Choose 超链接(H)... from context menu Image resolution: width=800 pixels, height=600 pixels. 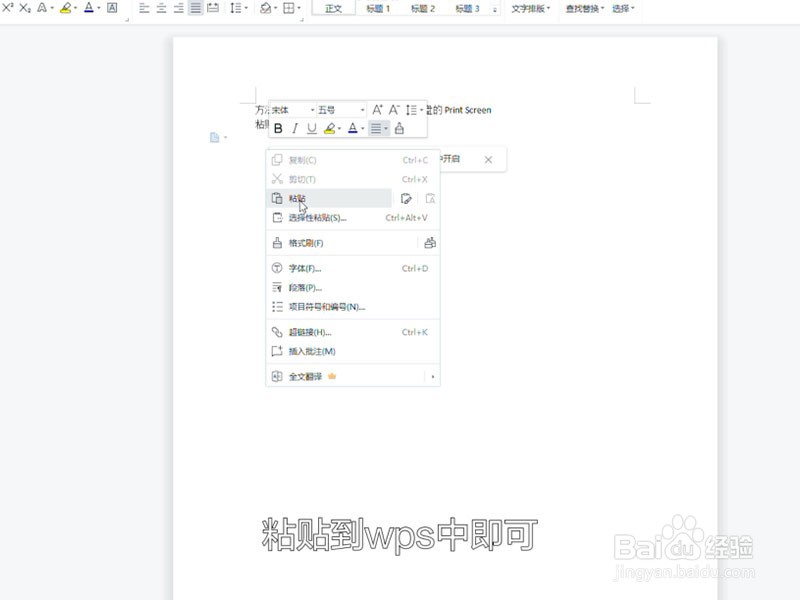[353, 332]
